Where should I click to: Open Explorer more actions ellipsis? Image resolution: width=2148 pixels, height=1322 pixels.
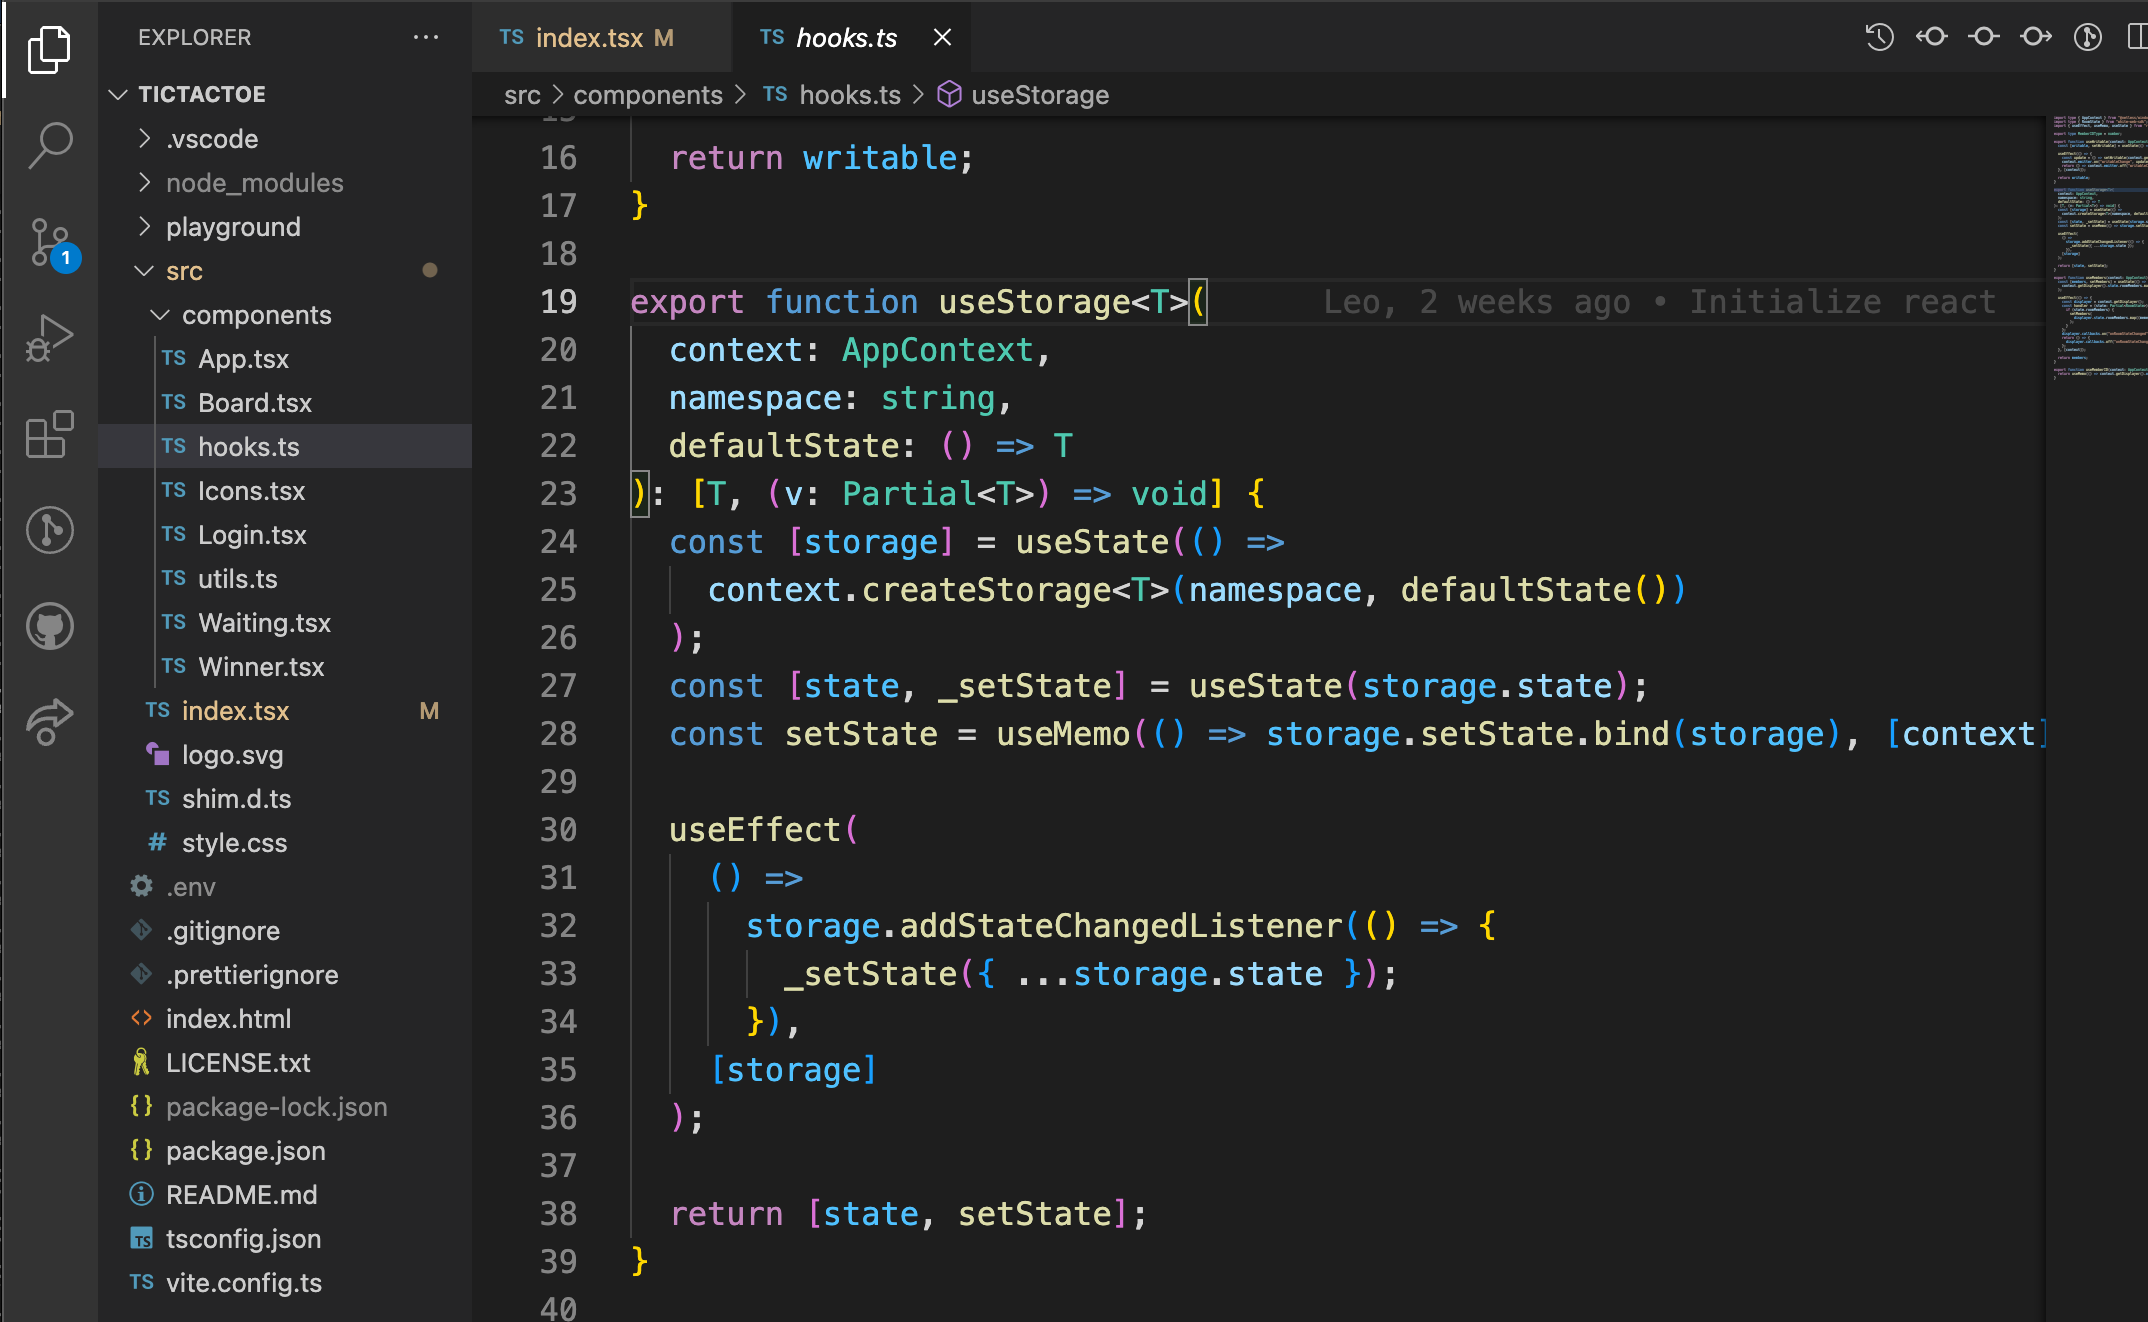[x=426, y=38]
